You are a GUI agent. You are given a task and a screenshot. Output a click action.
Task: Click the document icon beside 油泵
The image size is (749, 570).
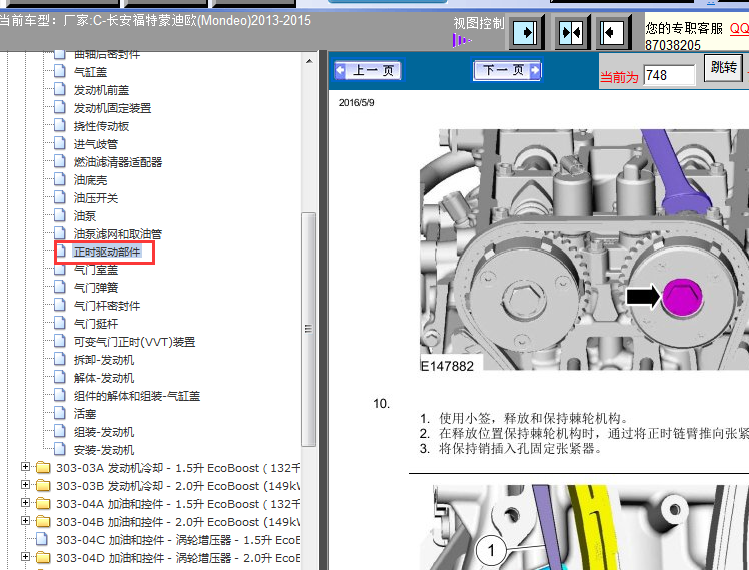pyautogui.click(x=60, y=215)
